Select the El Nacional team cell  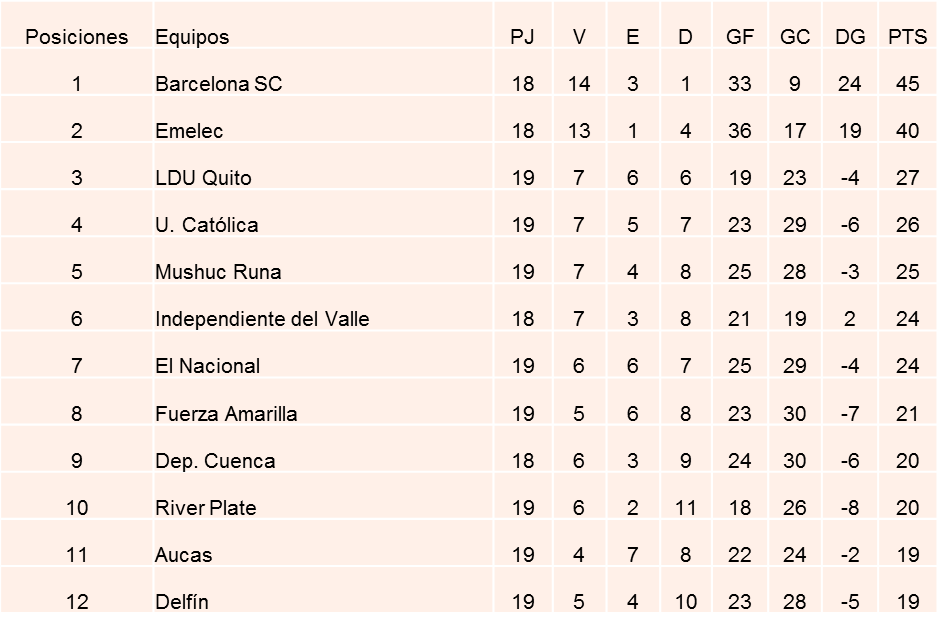(207, 366)
